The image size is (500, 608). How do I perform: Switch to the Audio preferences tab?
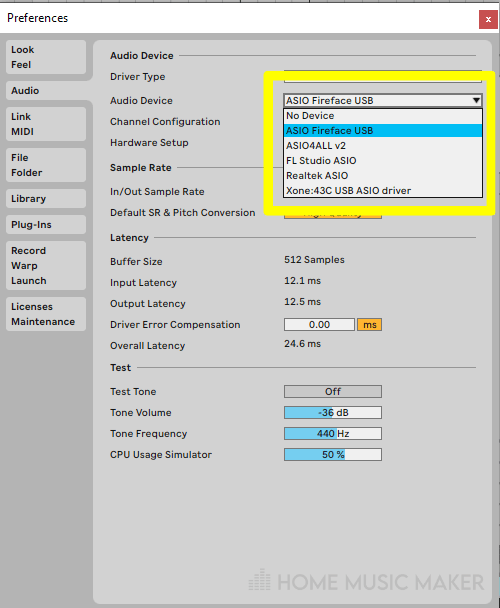point(46,90)
